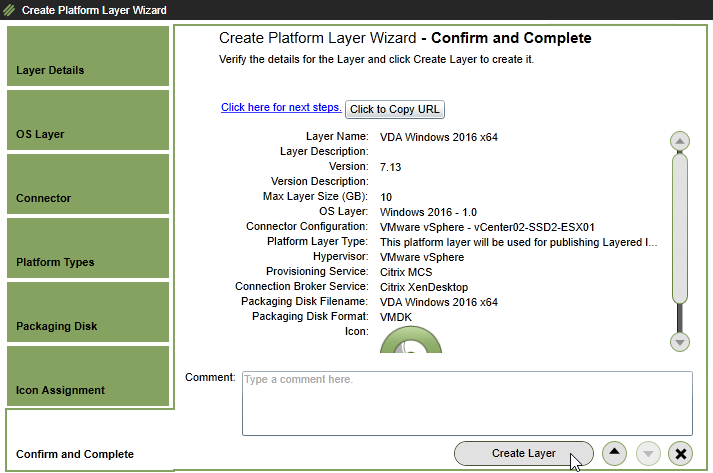Click the Hypervisor value 'VMware vSphere'

coord(422,257)
